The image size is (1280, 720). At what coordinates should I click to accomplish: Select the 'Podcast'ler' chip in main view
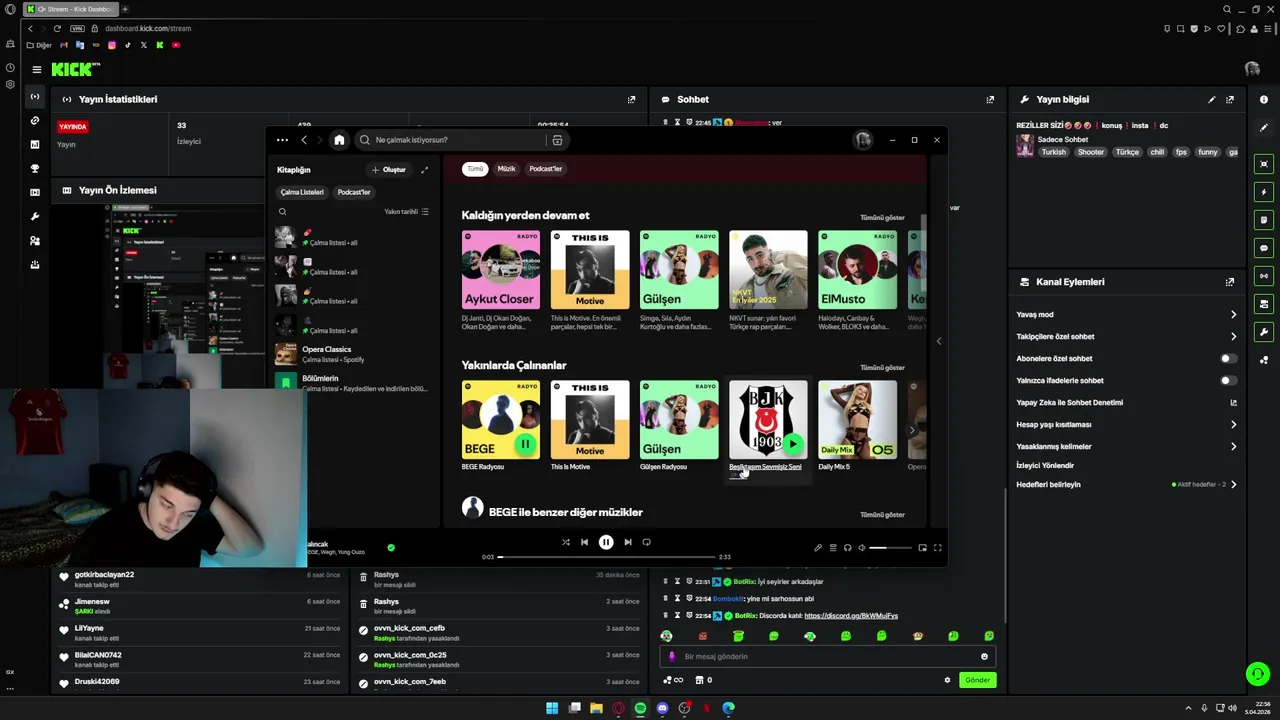click(545, 169)
